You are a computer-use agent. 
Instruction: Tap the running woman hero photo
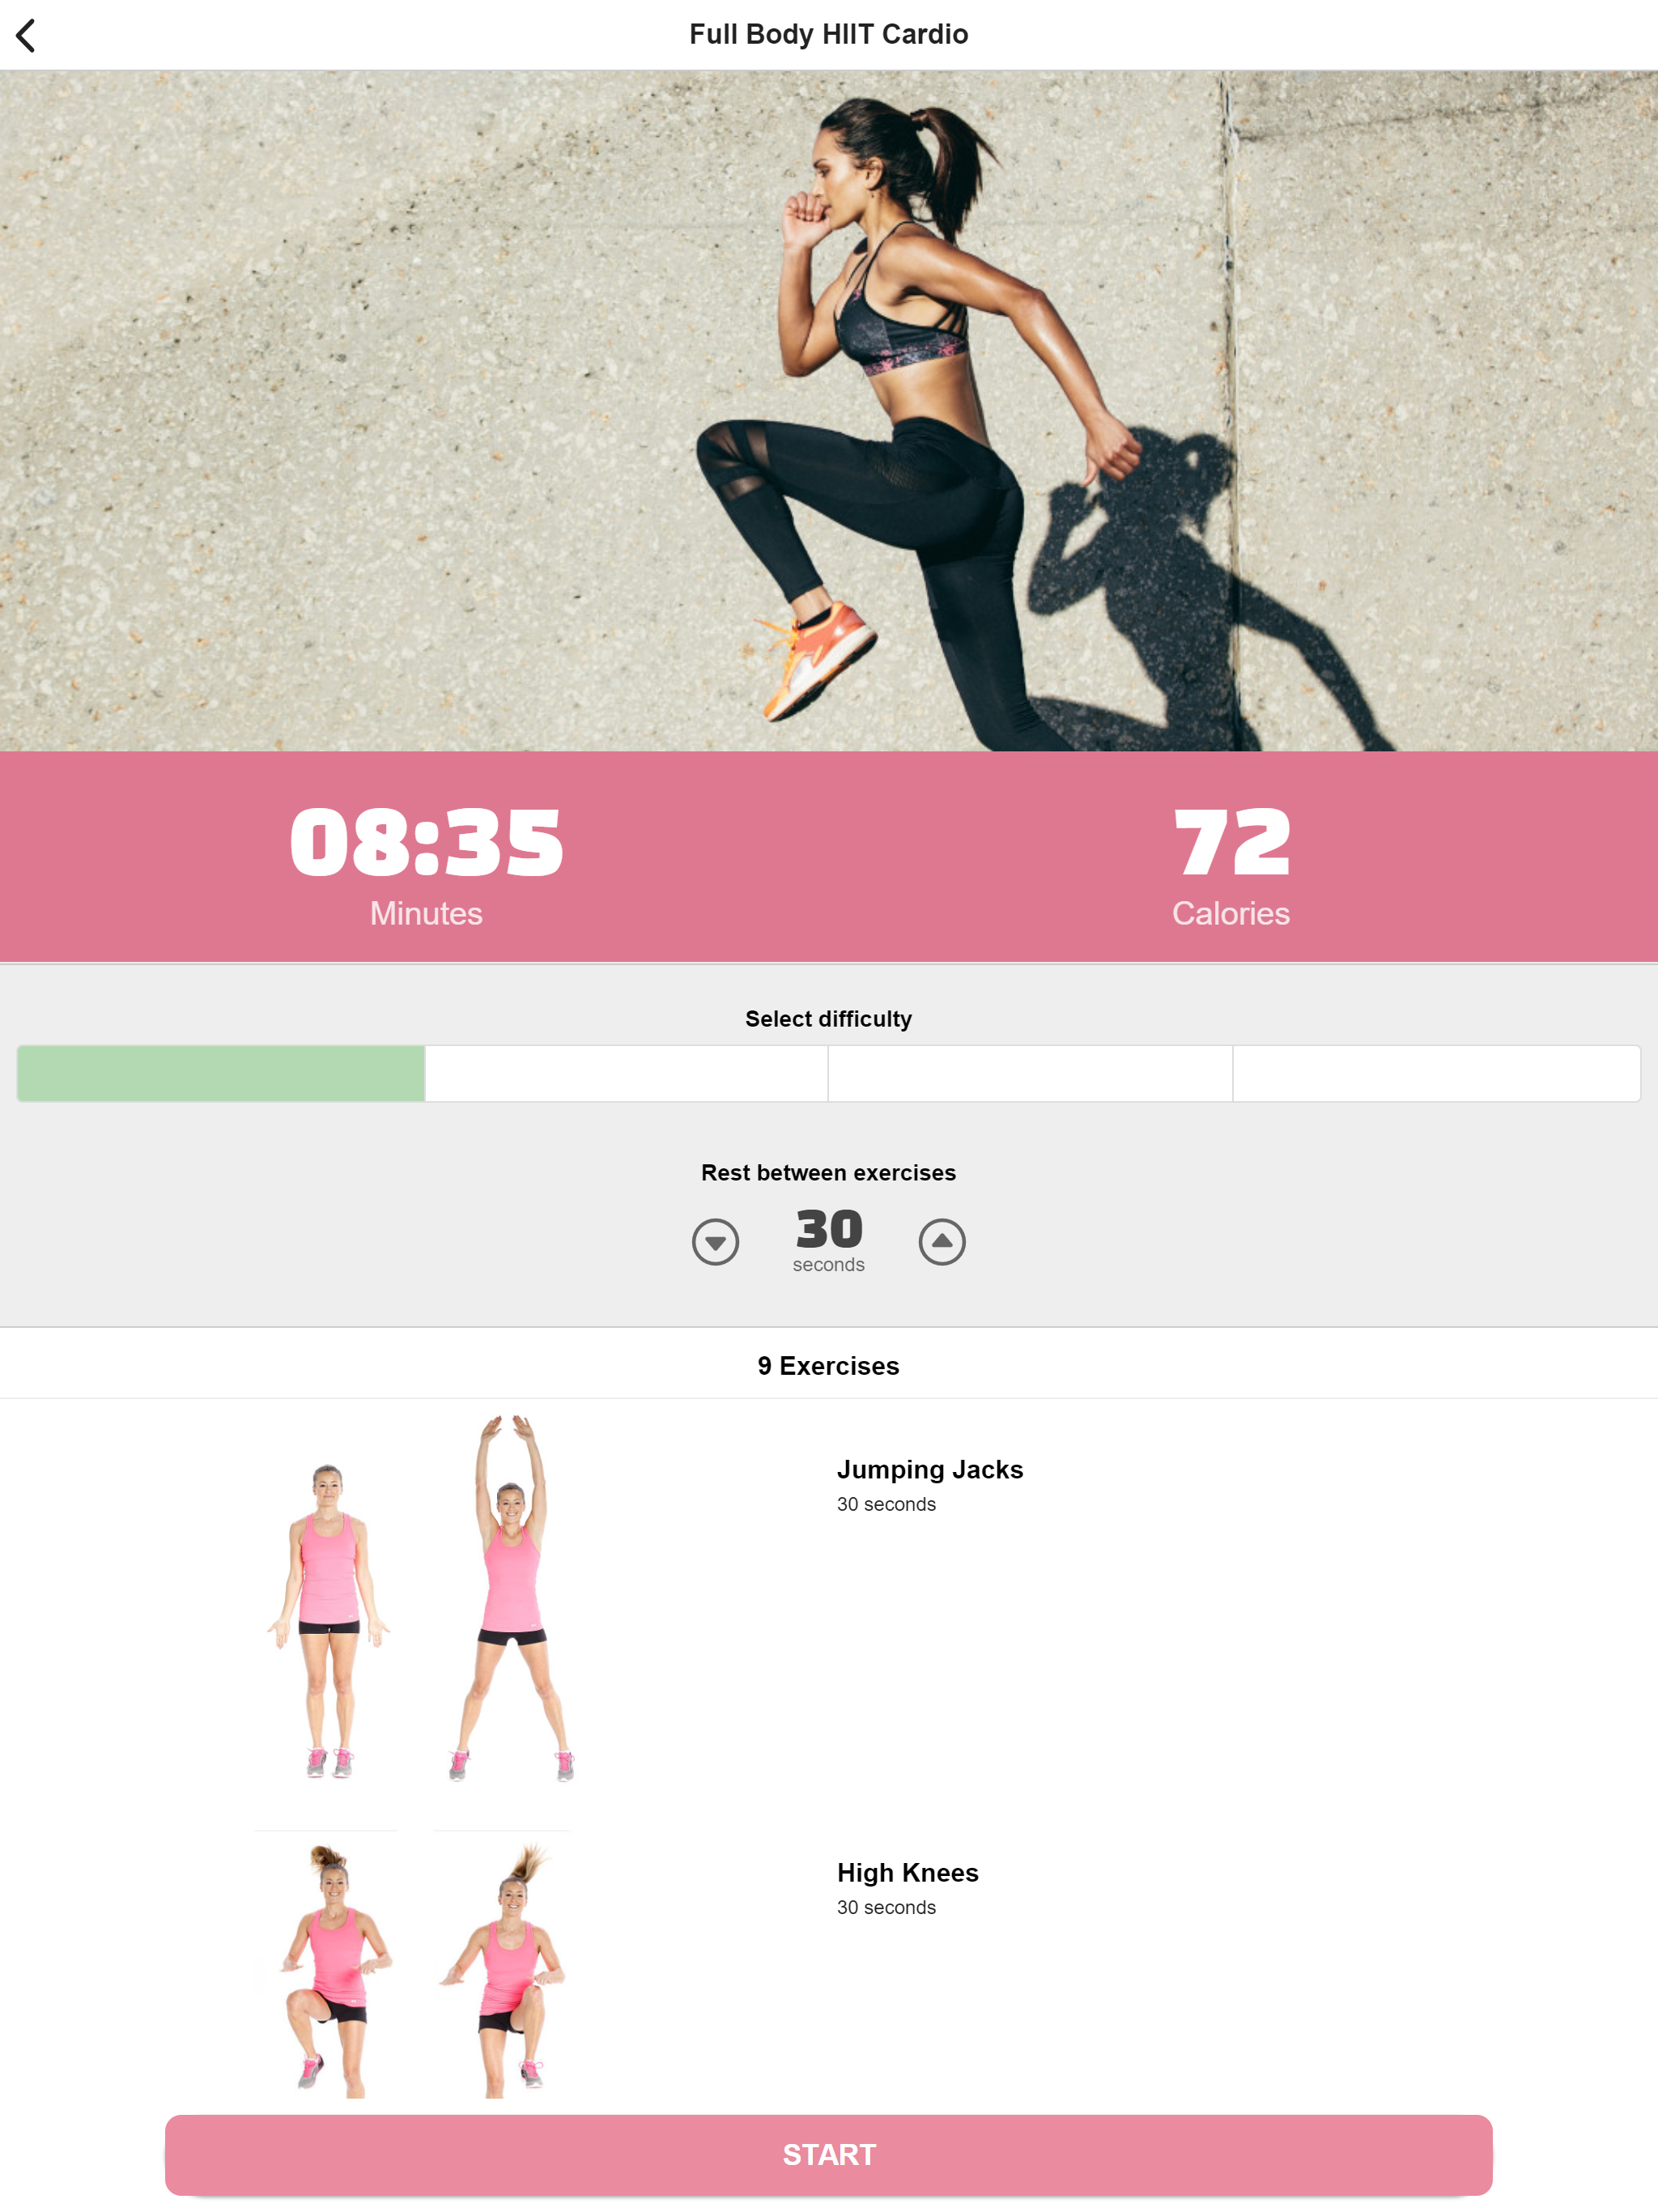[x=829, y=410]
